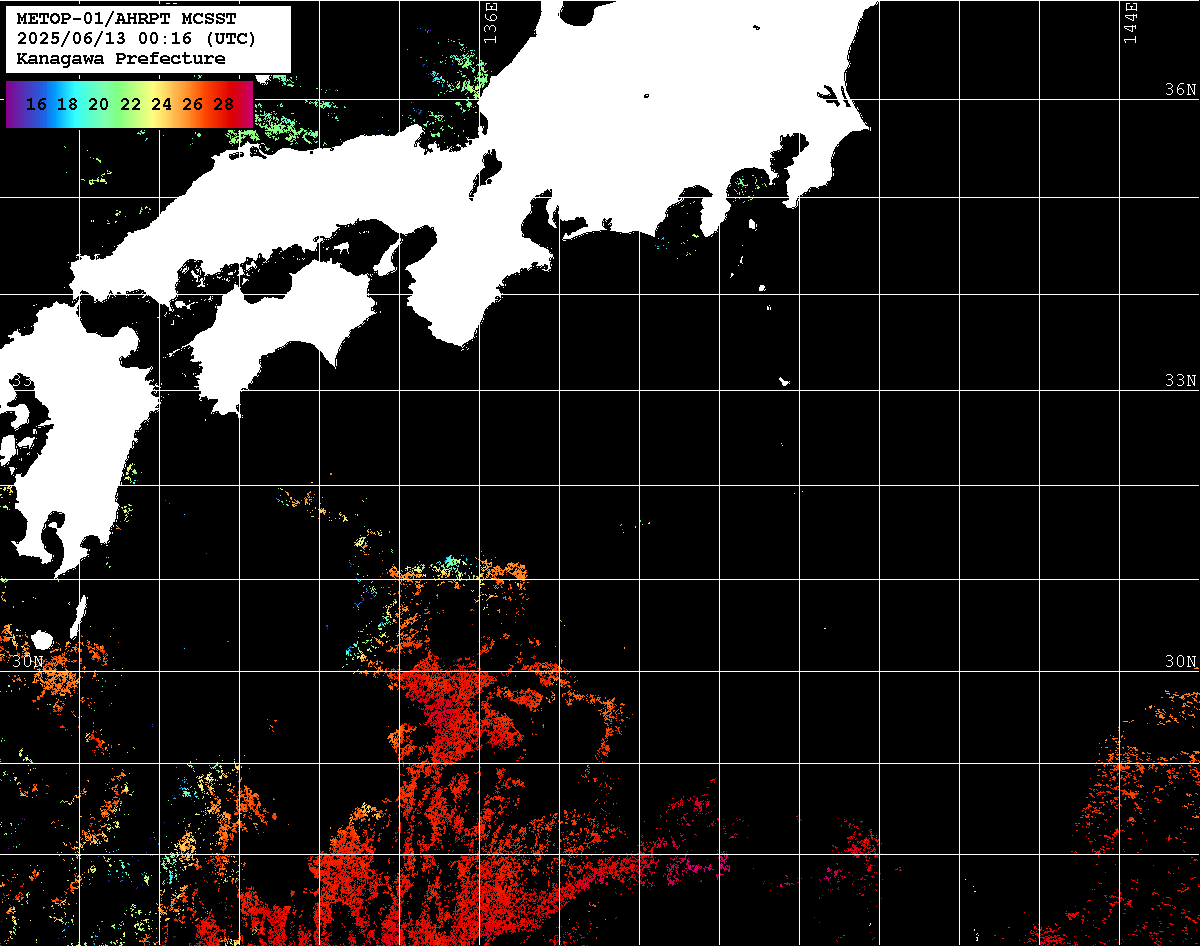Viewport: 1200px width, 946px height.
Task: Click the 18 value on temperature scale
Action: click(67, 104)
